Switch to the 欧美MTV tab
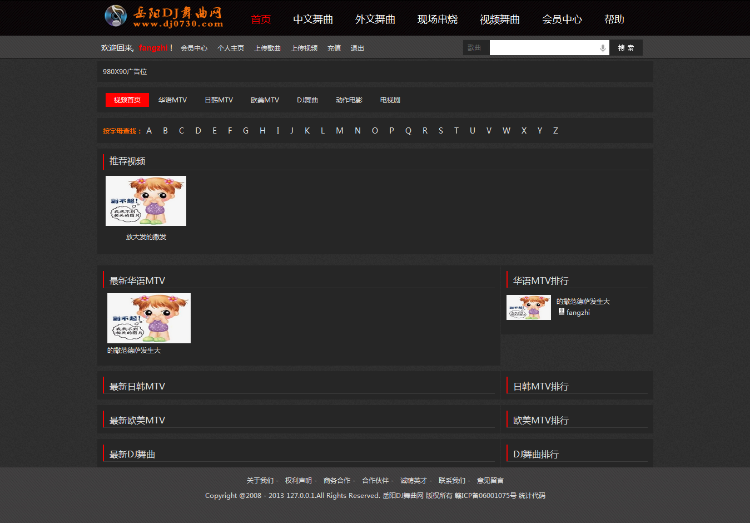Viewport: 750px width, 523px height. (265, 100)
